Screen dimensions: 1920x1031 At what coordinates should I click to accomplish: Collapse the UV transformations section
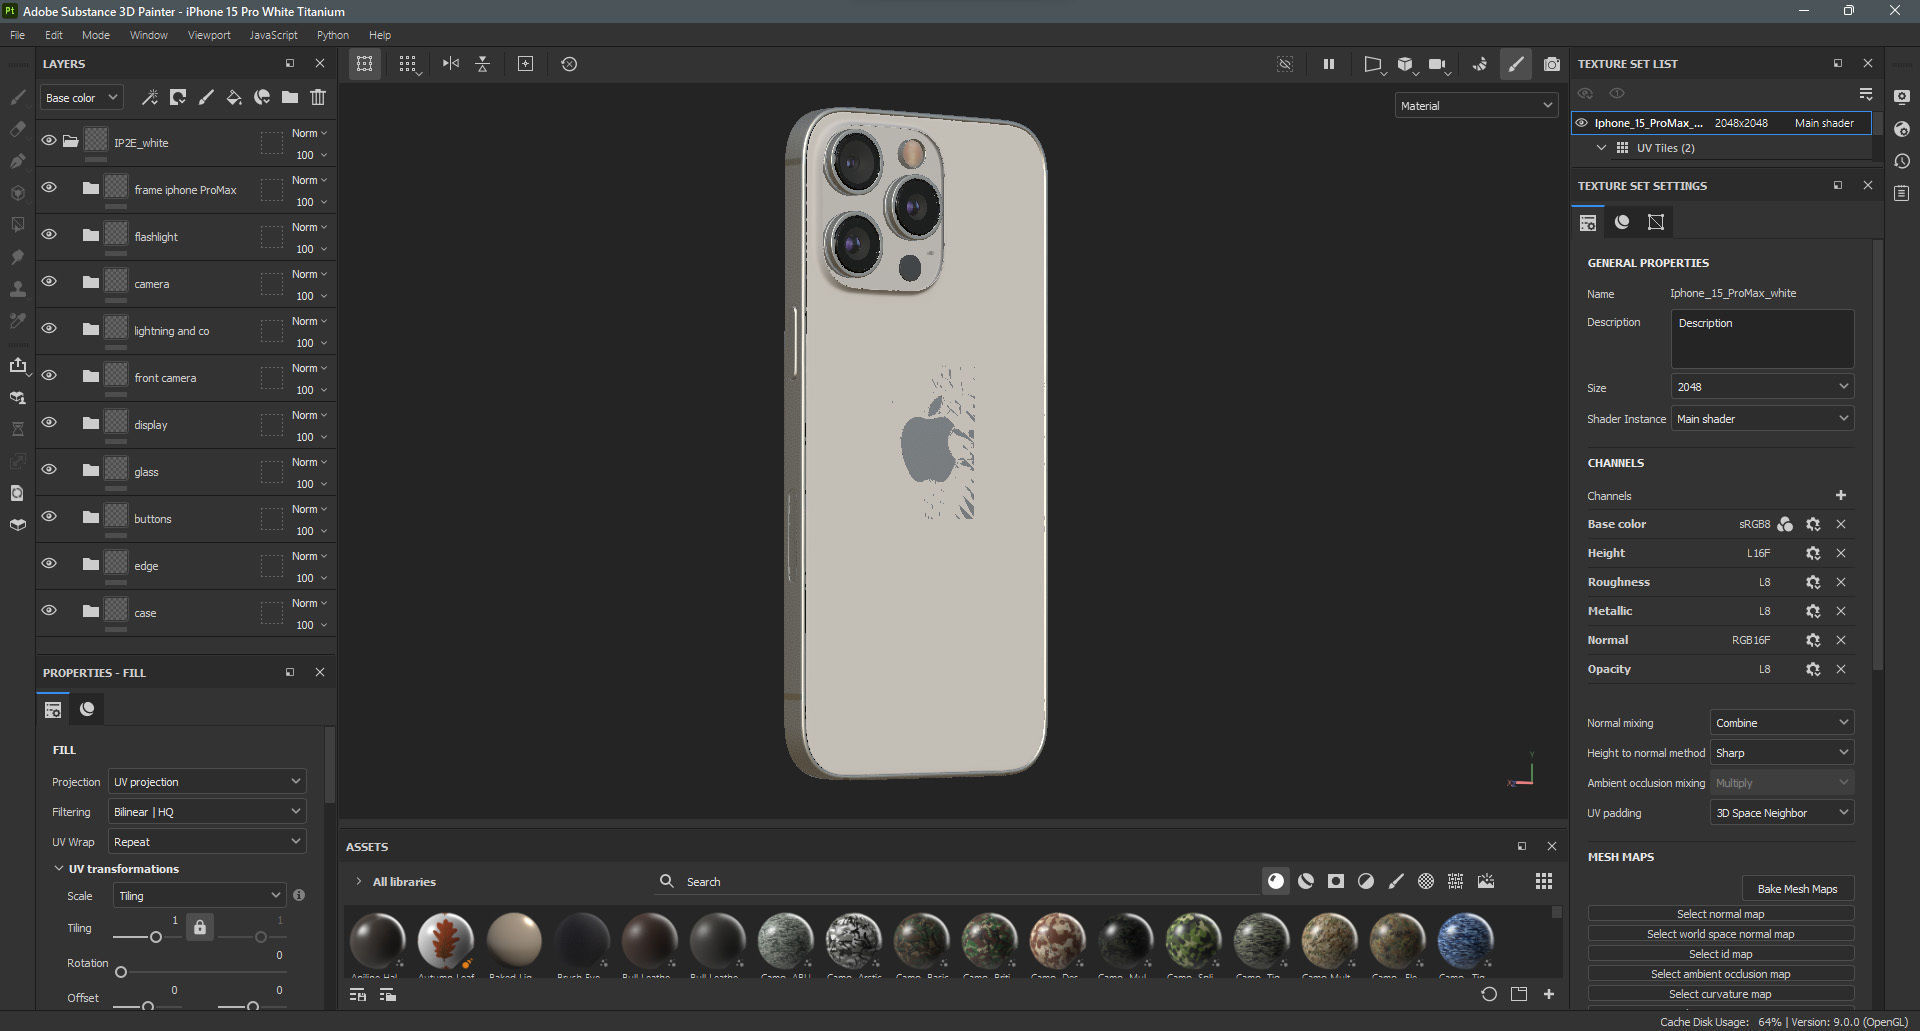pos(59,868)
